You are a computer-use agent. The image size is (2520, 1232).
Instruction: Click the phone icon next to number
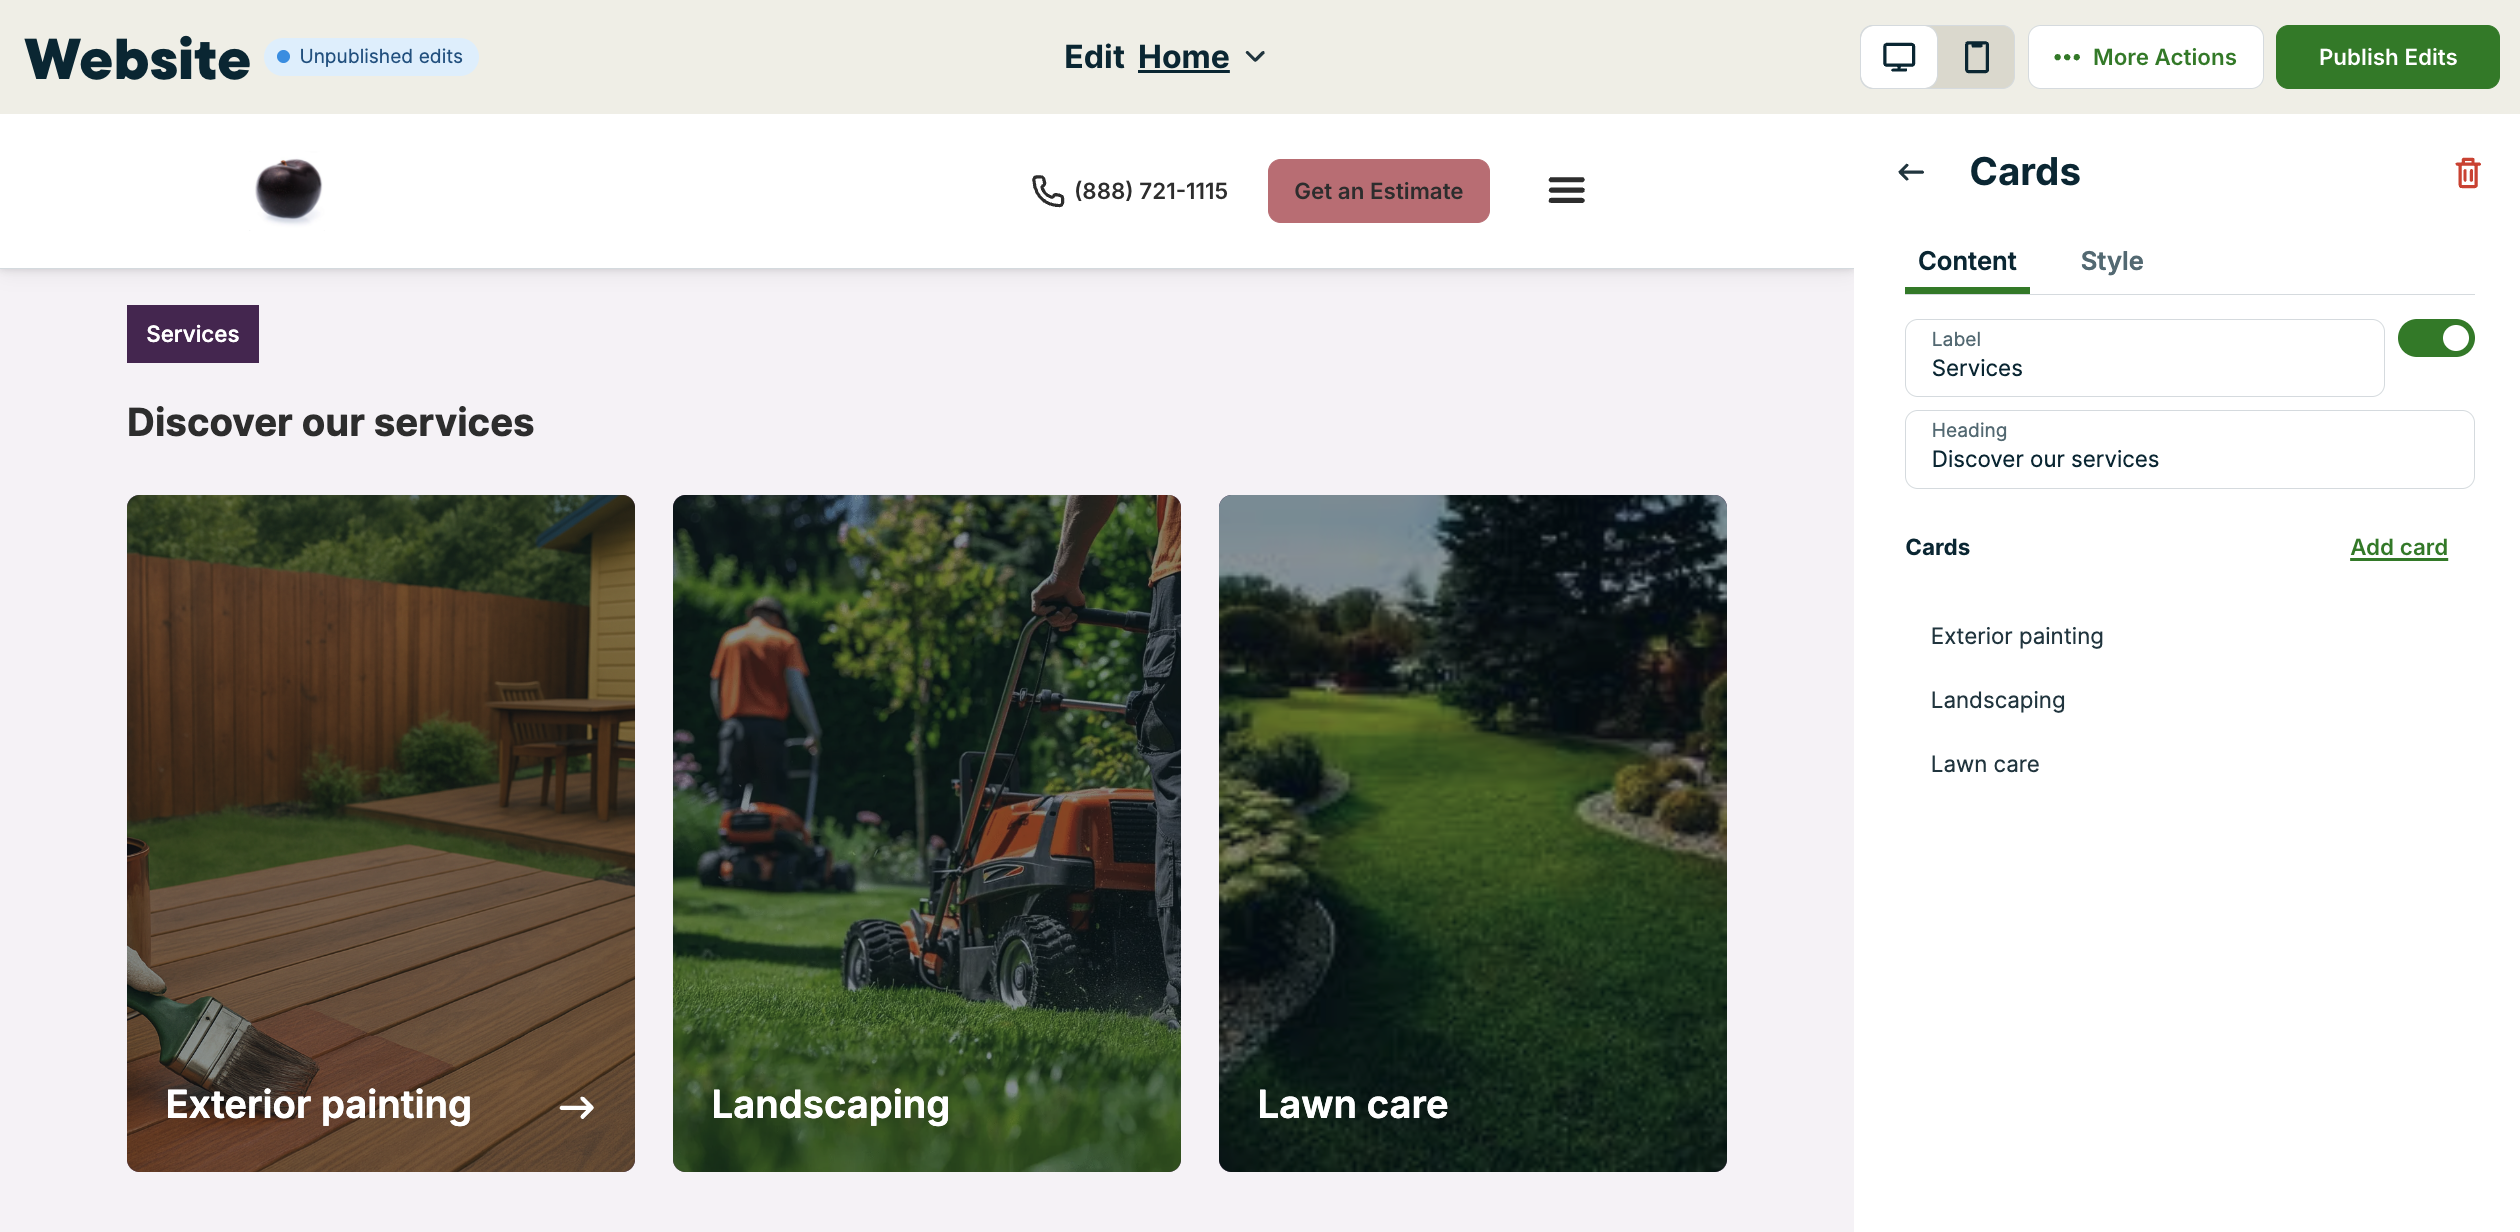pos(1047,190)
